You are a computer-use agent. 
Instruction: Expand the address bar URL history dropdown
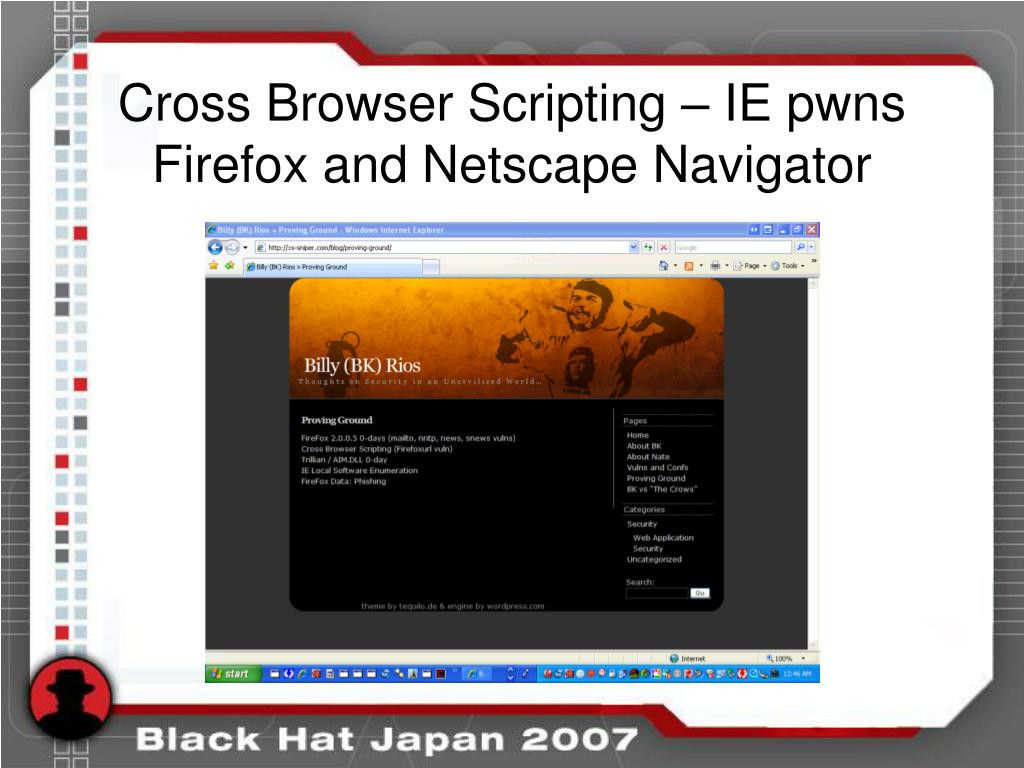633,248
